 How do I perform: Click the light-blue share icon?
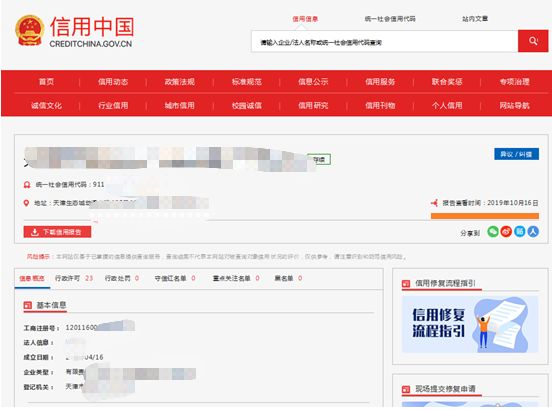tap(520, 232)
